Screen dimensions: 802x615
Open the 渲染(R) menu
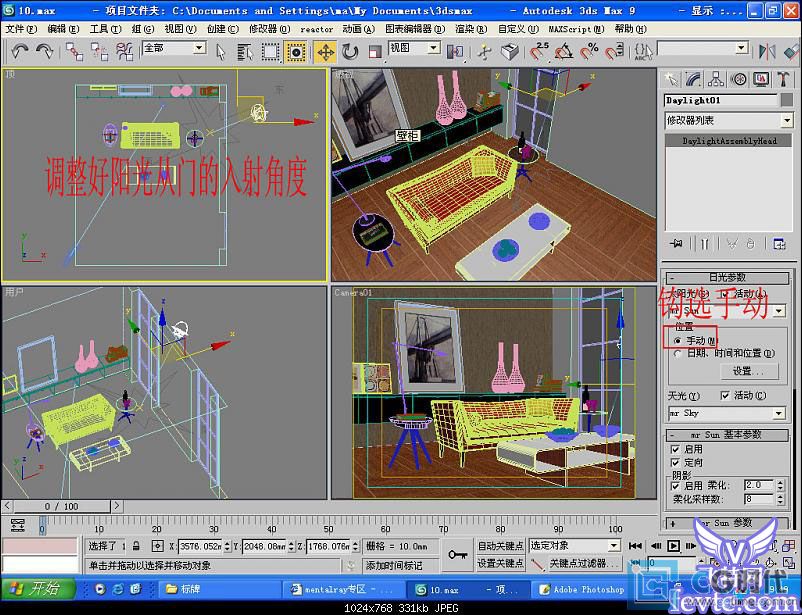click(x=471, y=29)
